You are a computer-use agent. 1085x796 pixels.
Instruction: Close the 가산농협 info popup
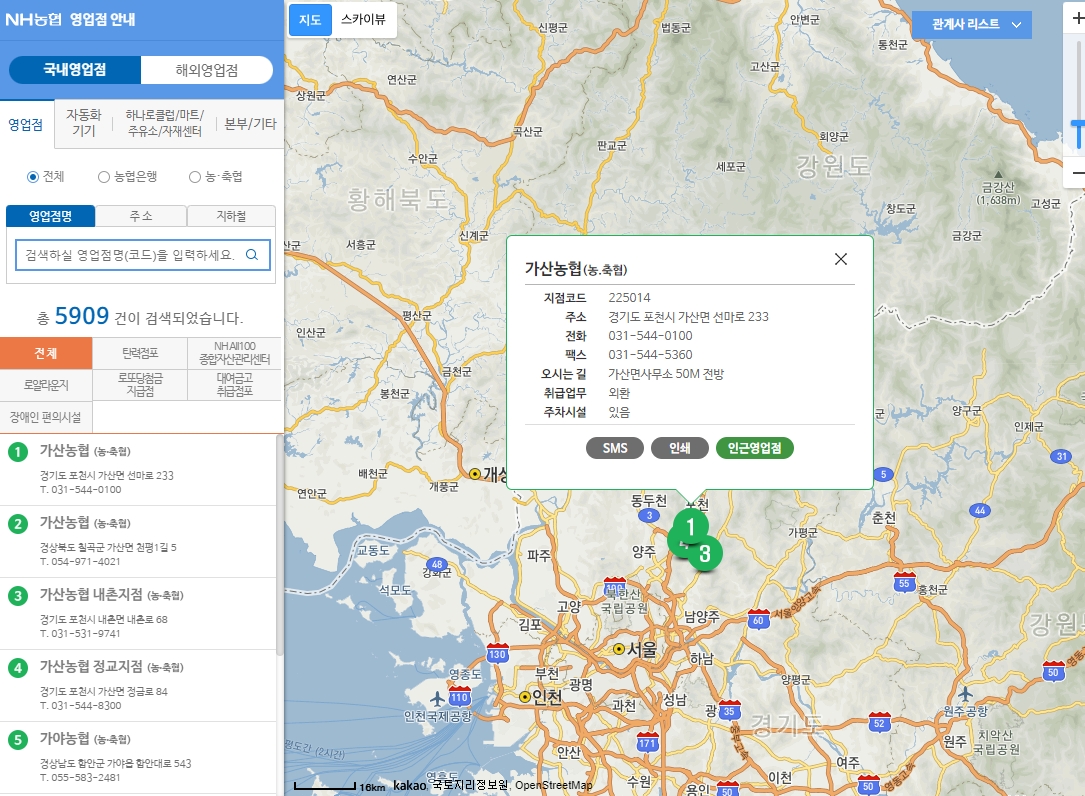[841, 259]
